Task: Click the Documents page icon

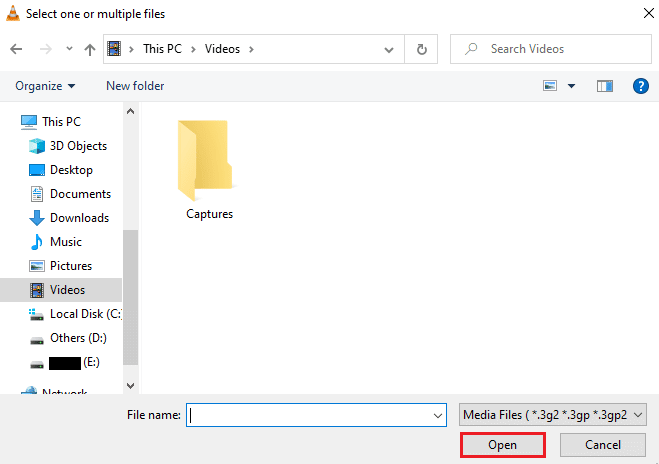Action: click(37, 194)
